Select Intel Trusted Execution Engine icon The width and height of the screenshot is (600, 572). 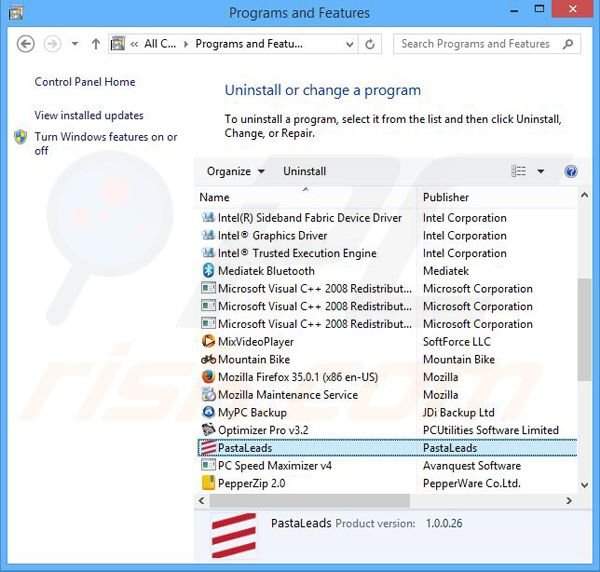pyautogui.click(x=208, y=253)
